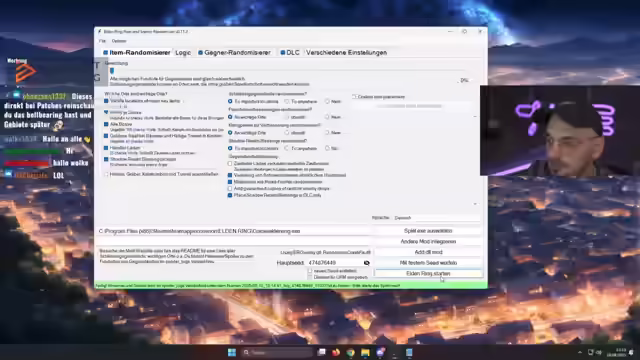Toggle the für URM ausgeben checkbox
Screen dimensions: 640x360
click(x=310, y=277)
